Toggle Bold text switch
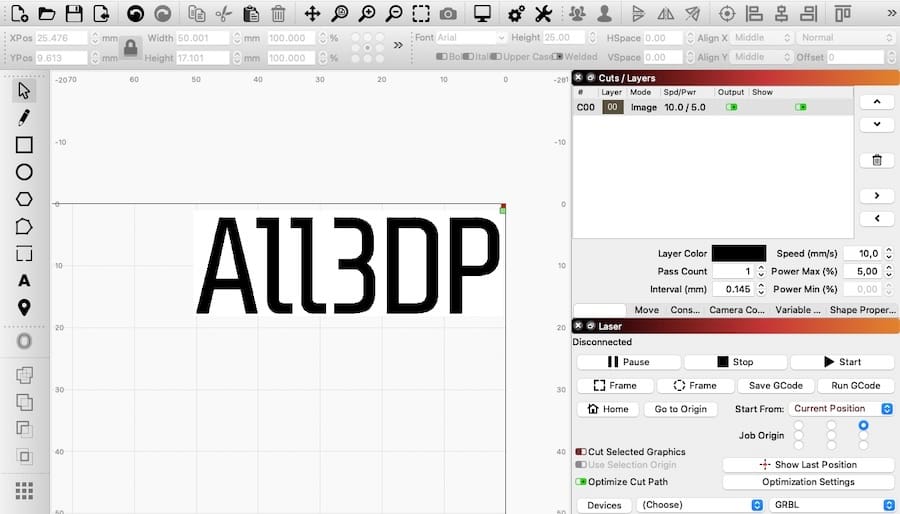Viewport: 900px width, 514px height. (441, 57)
